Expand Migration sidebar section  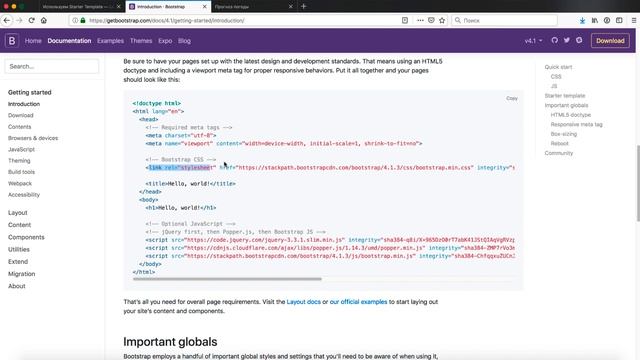pos(22,274)
